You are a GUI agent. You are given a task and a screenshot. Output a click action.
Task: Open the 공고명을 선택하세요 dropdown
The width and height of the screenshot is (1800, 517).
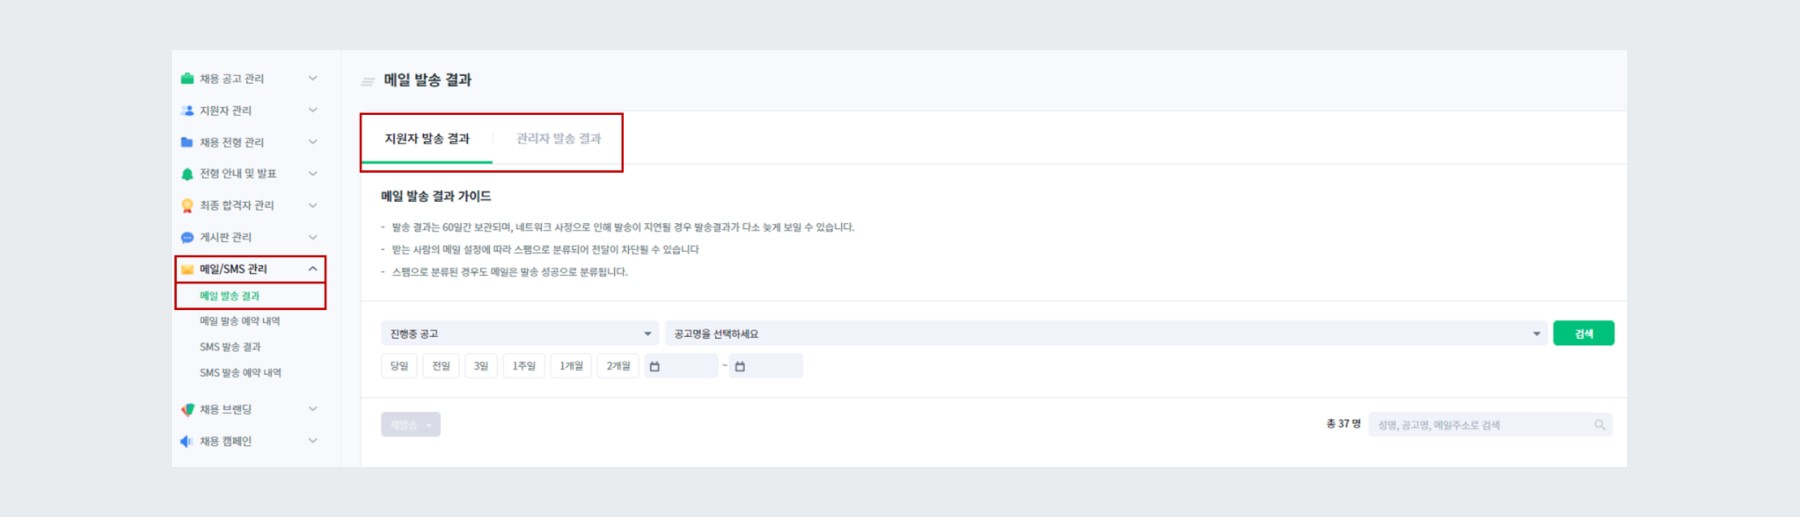click(1106, 334)
